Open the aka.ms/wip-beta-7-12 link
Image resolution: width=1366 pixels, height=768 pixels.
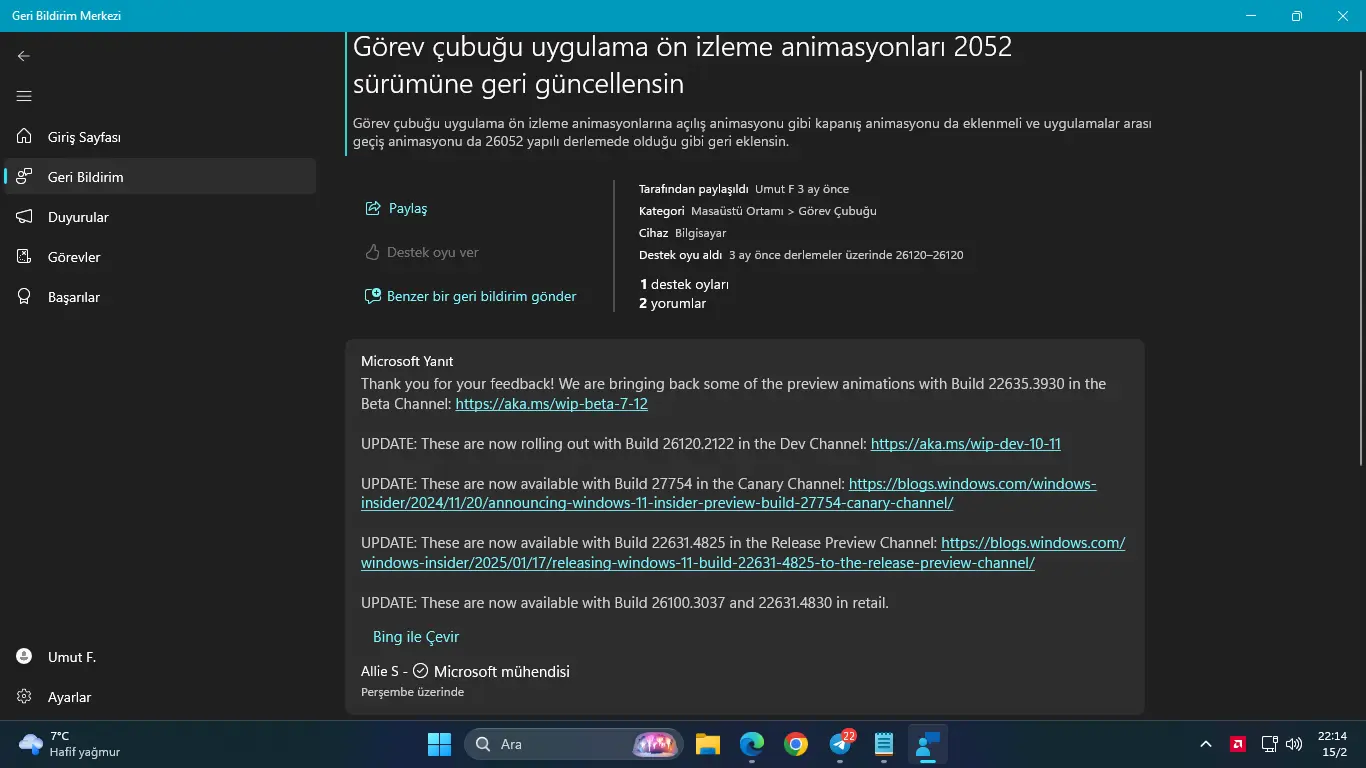click(552, 404)
